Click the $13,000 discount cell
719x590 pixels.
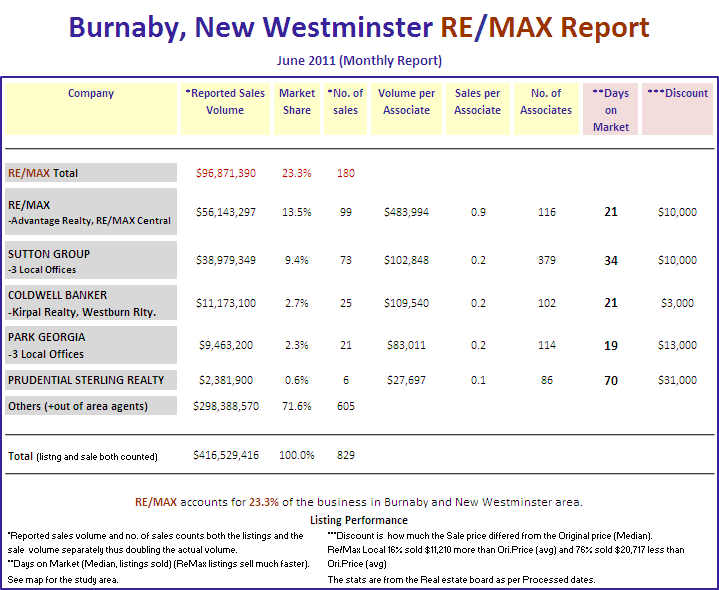click(x=677, y=345)
